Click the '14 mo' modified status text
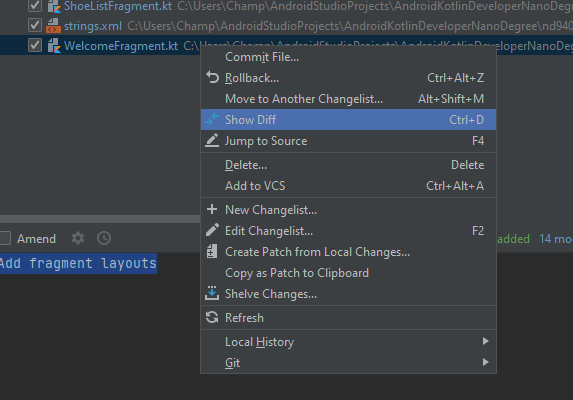This screenshot has height=400, width=573. [x=556, y=239]
